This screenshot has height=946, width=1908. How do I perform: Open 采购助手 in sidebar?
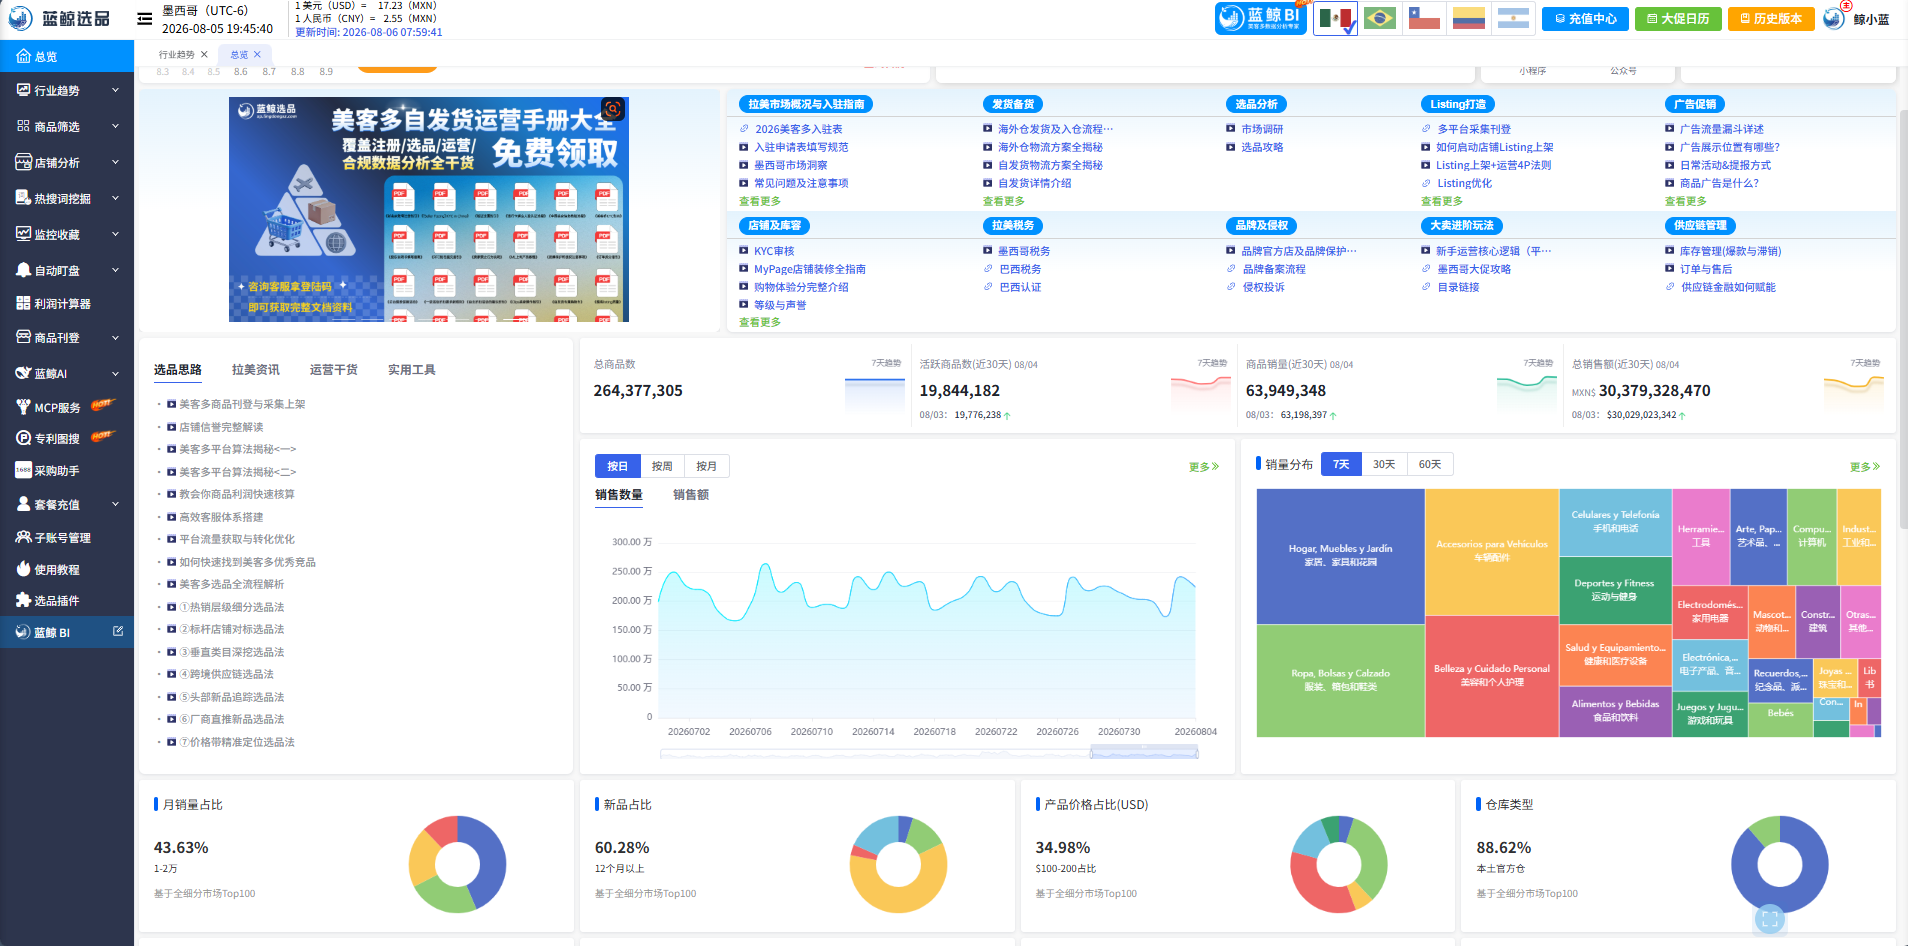pos(67,470)
